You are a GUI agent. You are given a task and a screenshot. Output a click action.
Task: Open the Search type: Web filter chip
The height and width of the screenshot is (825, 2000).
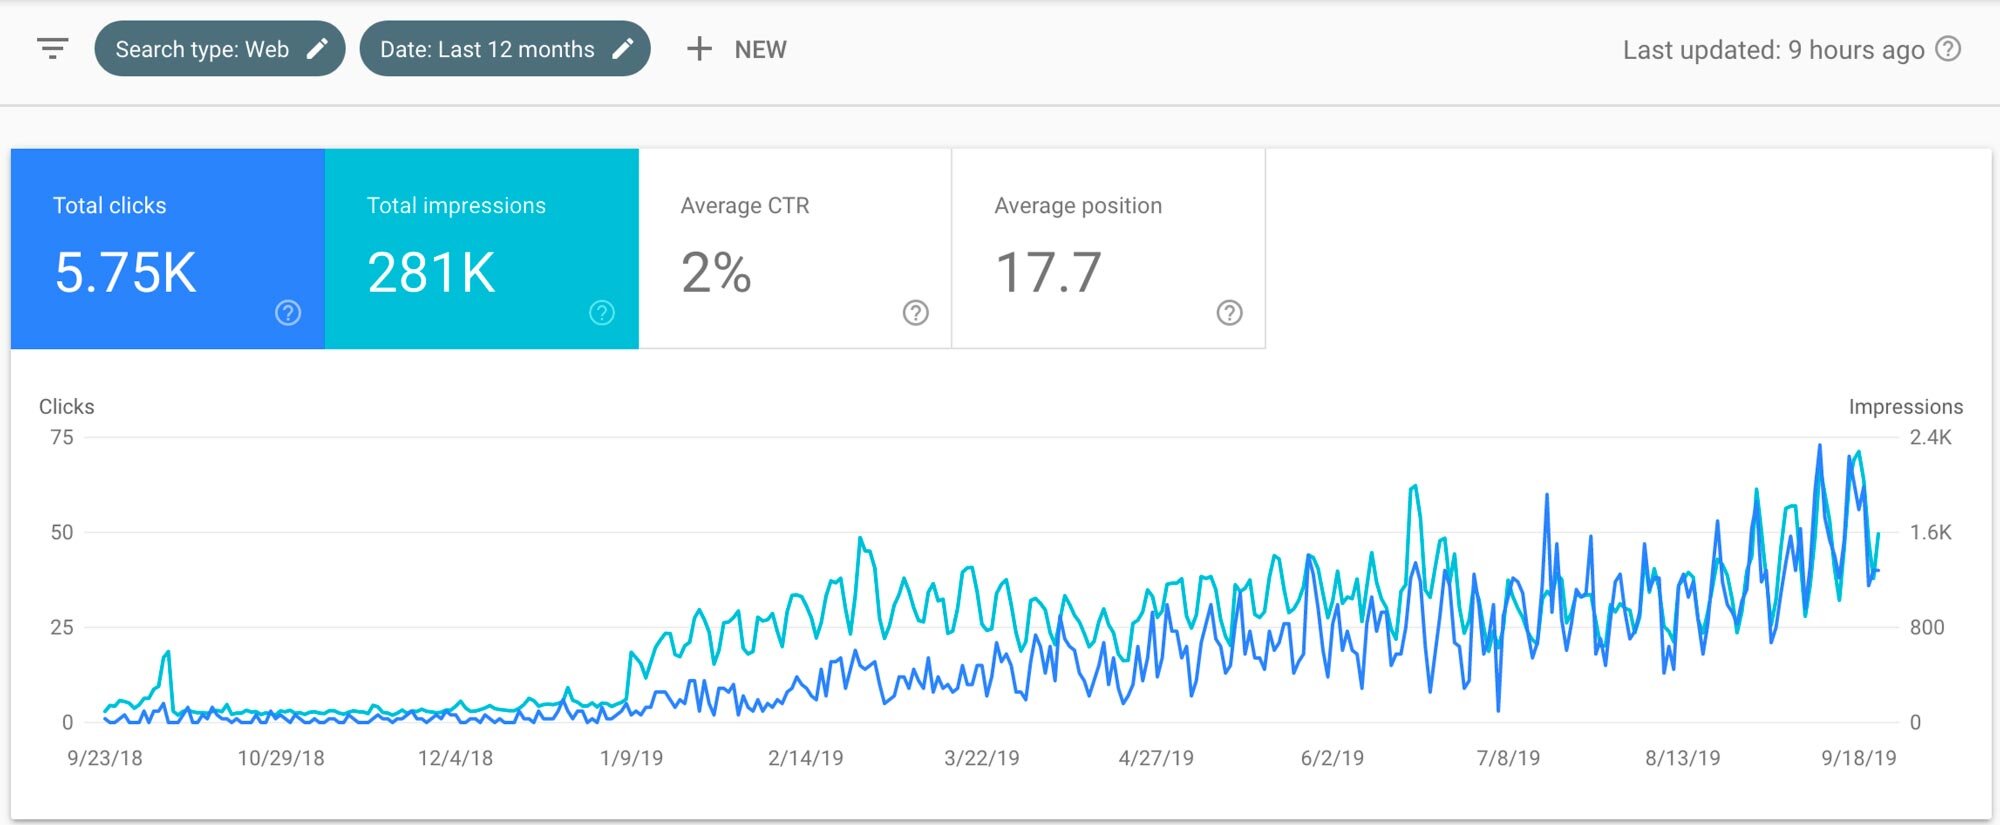click(220, 49)
